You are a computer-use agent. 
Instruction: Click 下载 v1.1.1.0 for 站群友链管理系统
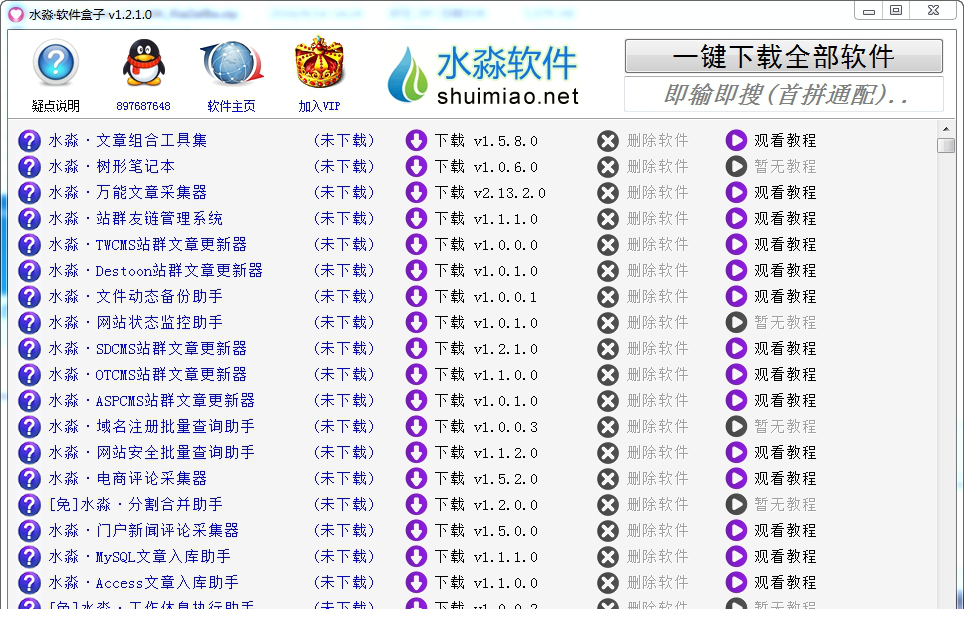pos(486,219)
